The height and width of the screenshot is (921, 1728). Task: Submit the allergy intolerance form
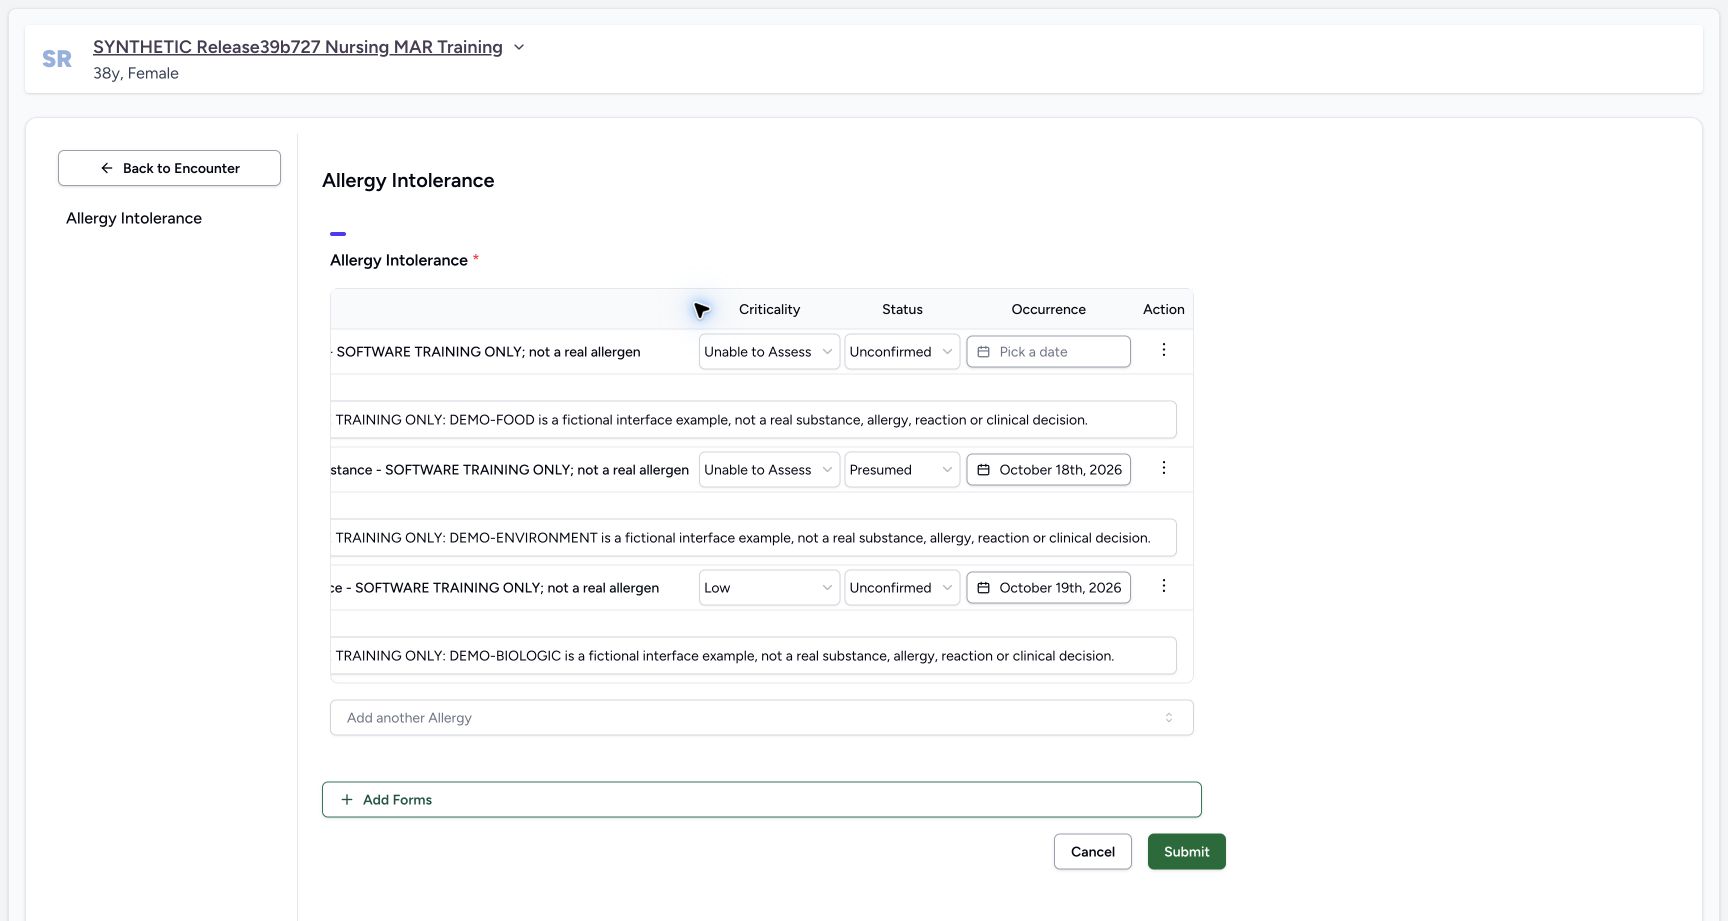tap(1187, 852)
